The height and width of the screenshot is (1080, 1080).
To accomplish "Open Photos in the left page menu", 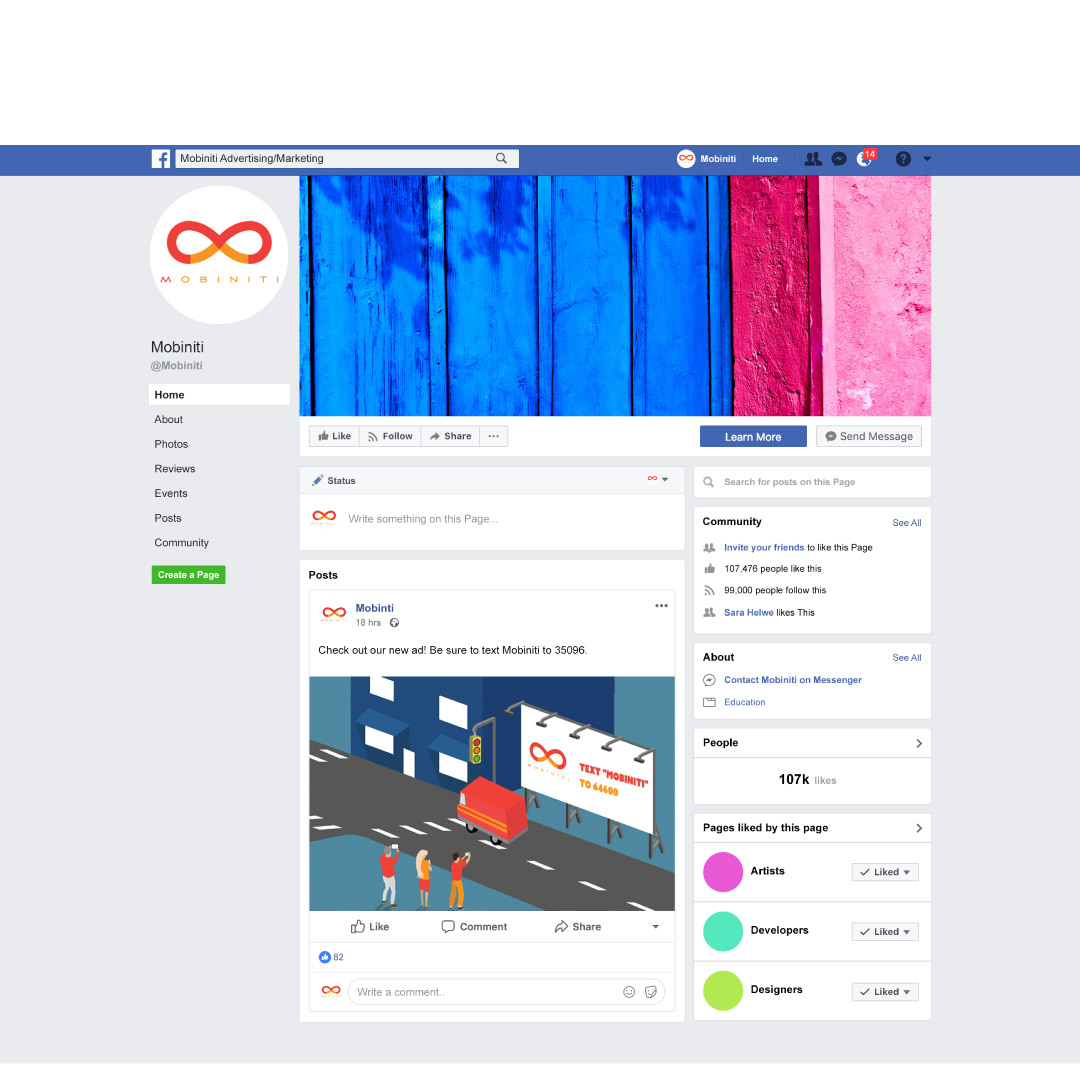I will coord(172,444).
